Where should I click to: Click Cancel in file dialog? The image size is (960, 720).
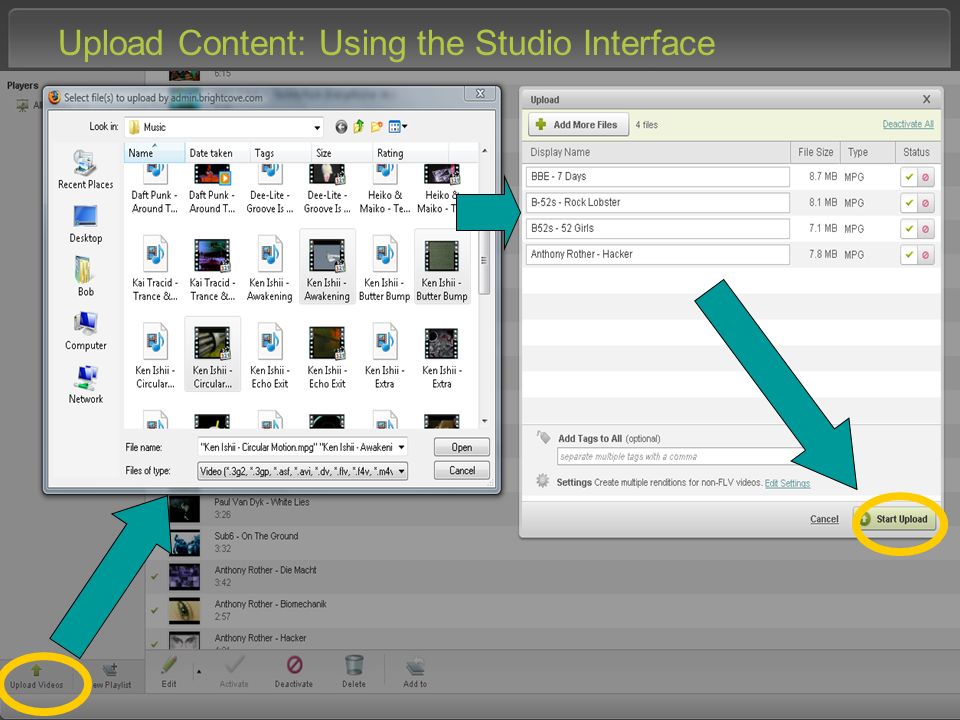(x=462, y=470)
